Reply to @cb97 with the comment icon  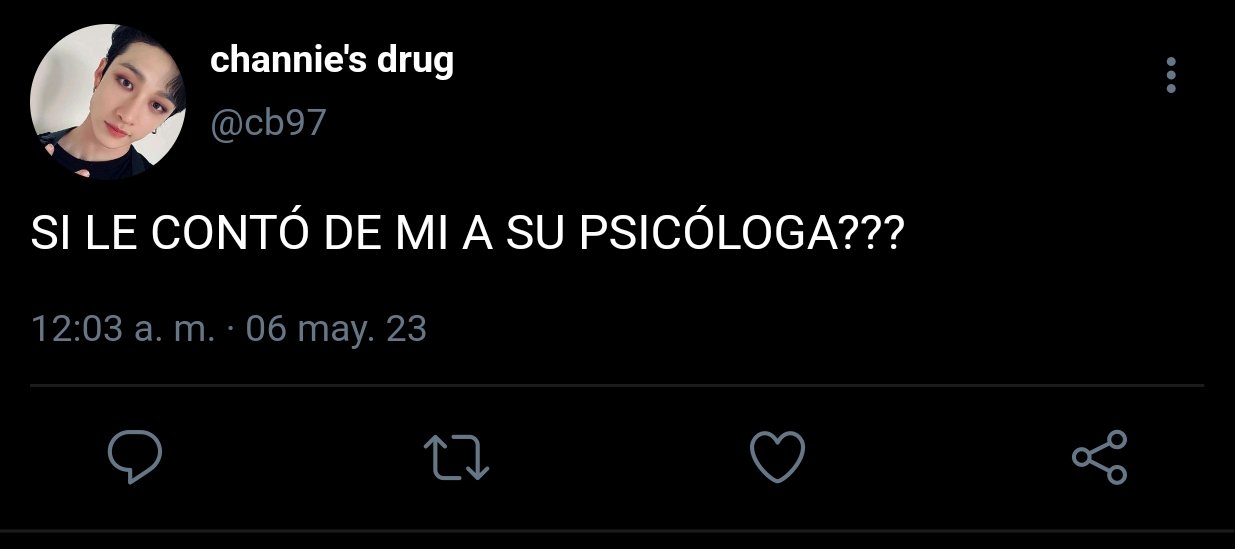[x=135, y=457]
